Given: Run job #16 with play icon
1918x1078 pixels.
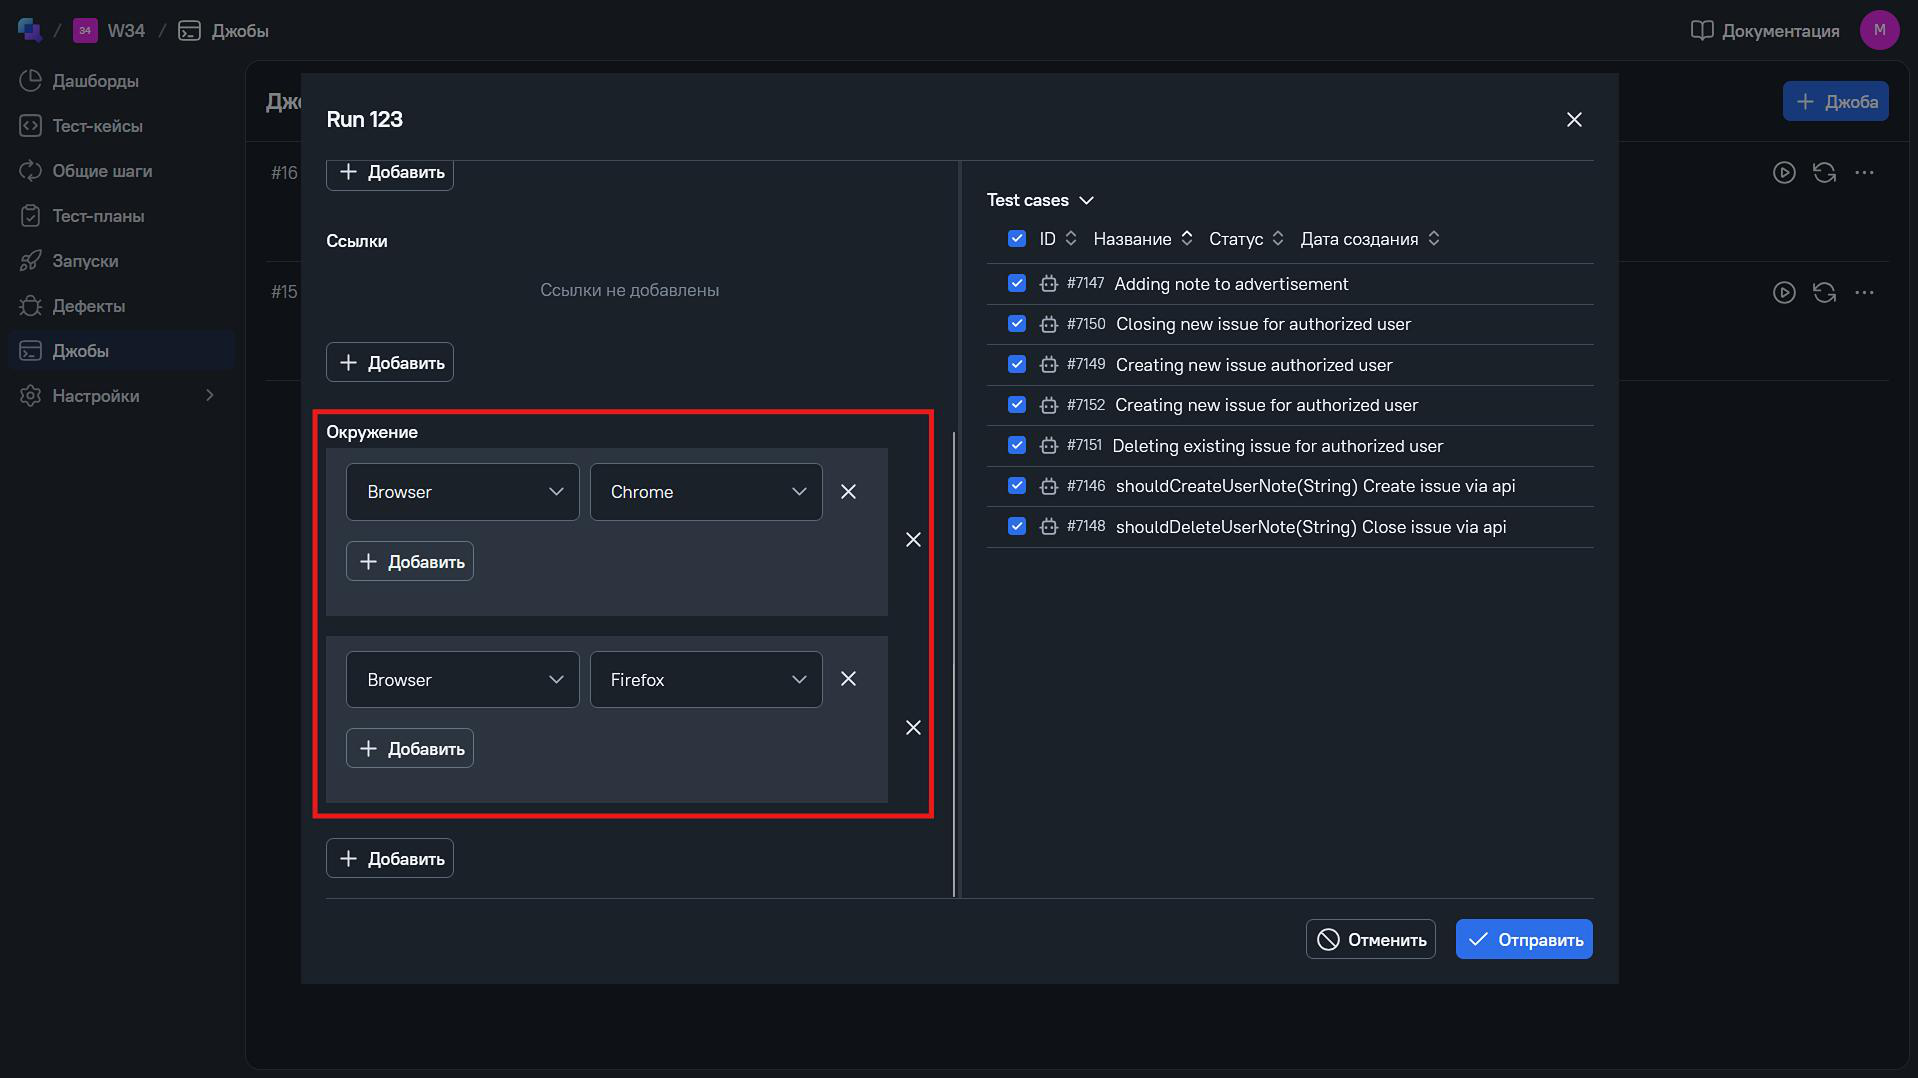Looking at the screenshot, I should pos(1784,172).
